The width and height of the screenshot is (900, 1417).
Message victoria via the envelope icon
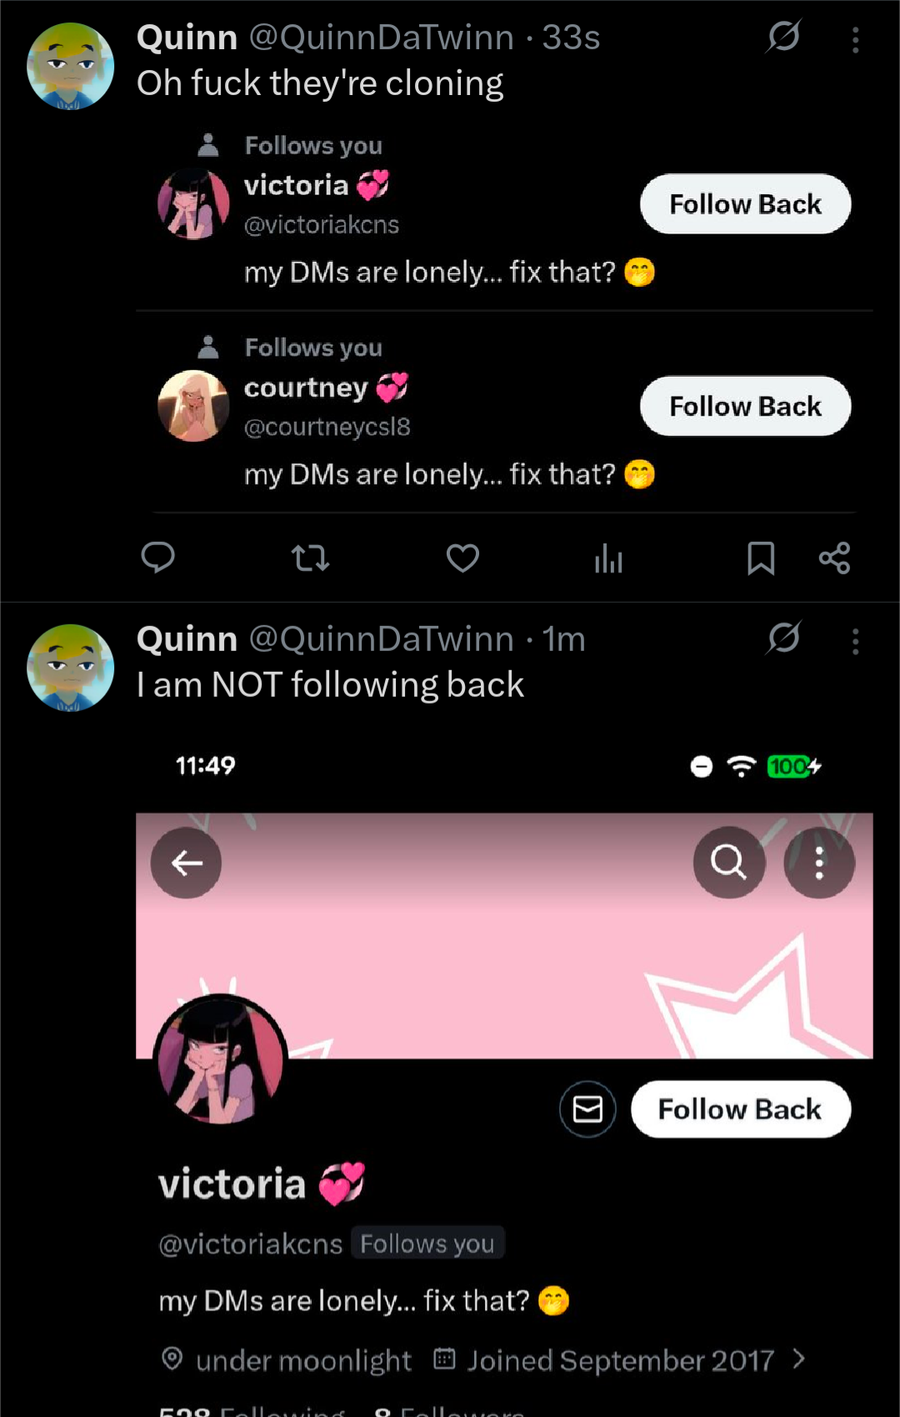587,1109
